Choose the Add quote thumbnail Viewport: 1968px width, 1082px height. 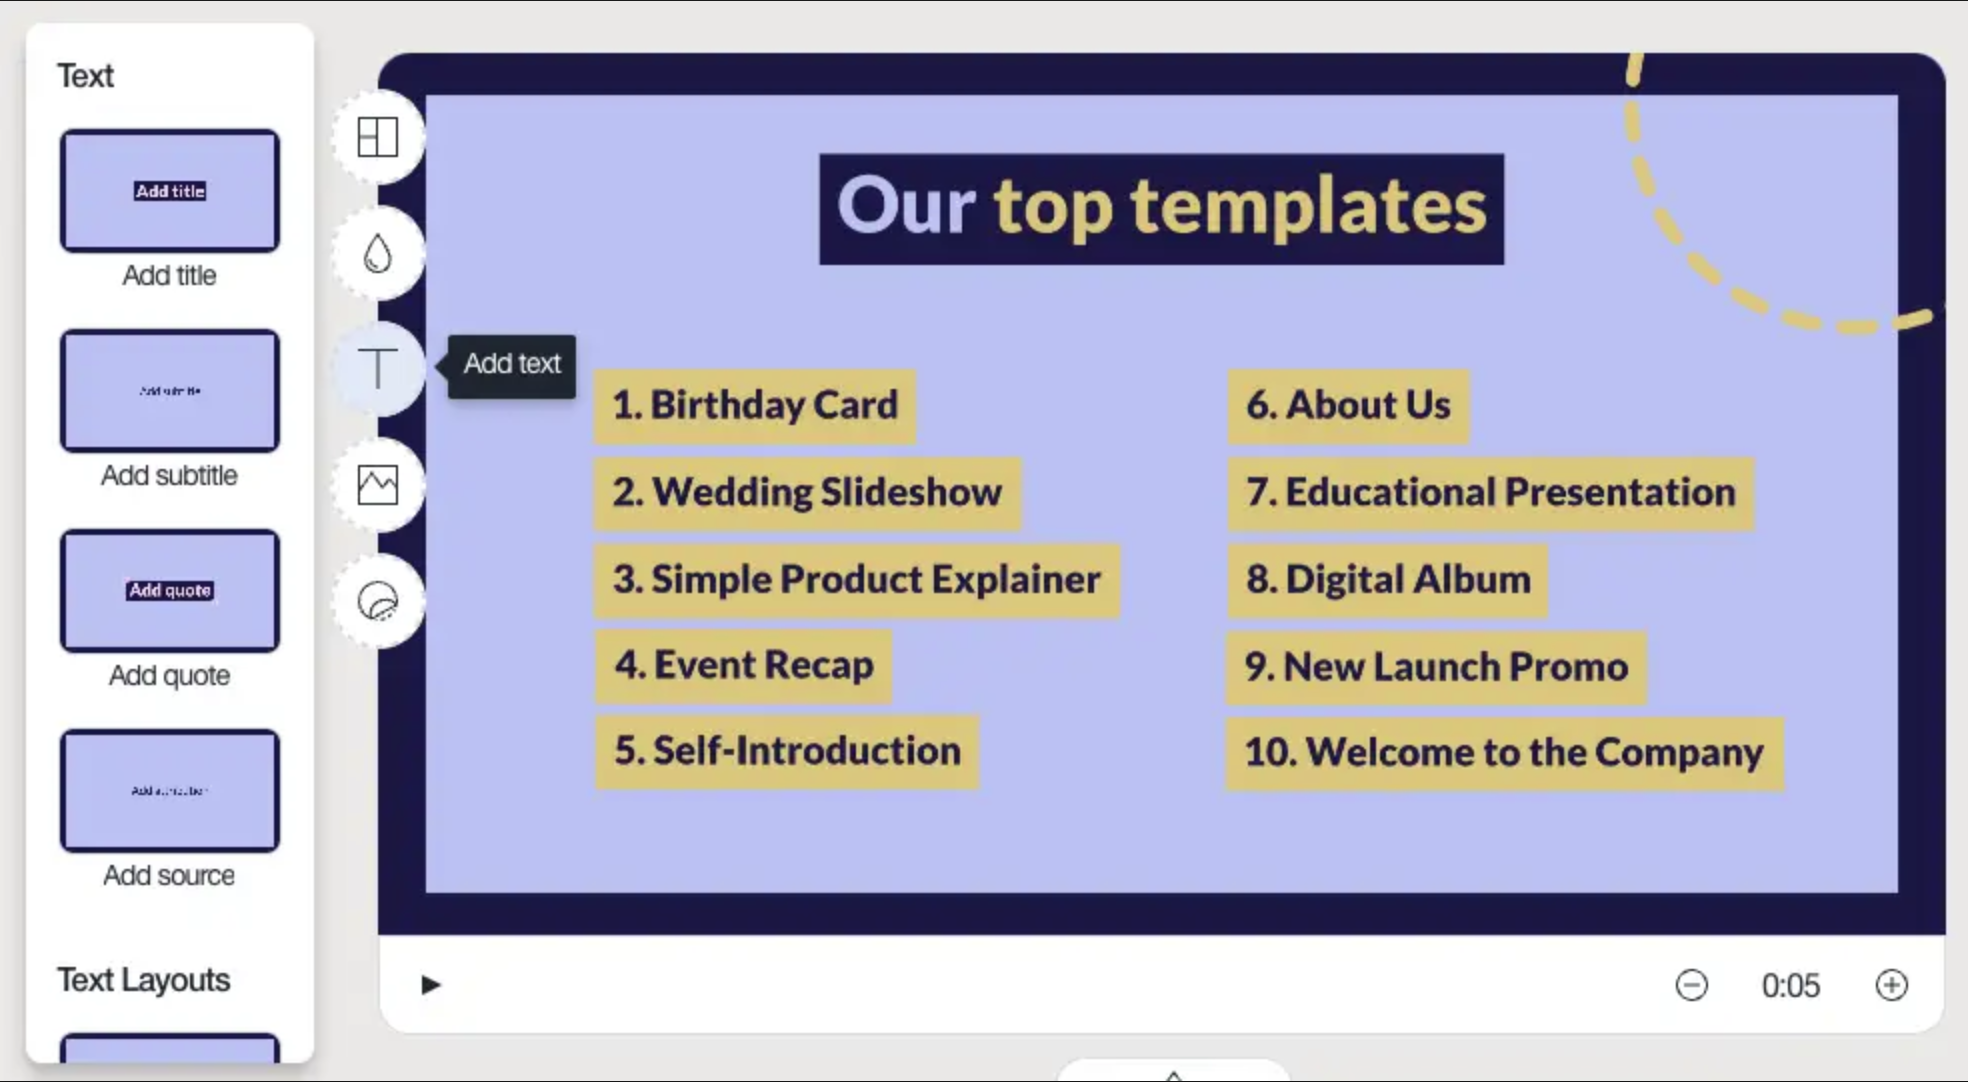(x=170, y=590)
